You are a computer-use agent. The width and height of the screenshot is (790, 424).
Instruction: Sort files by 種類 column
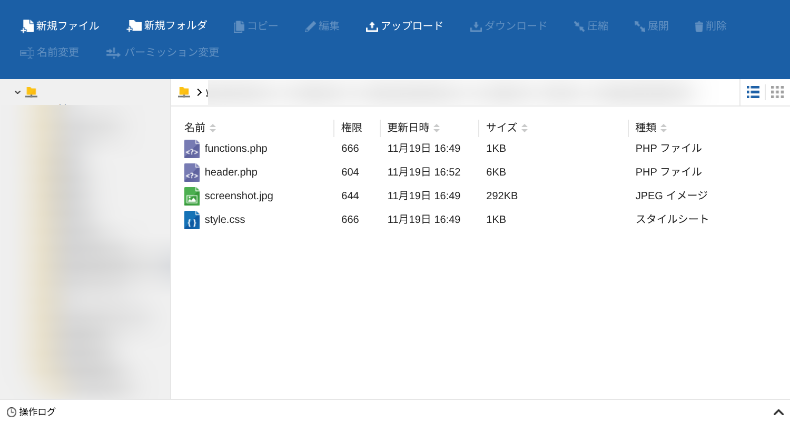(x=664, y=128)
